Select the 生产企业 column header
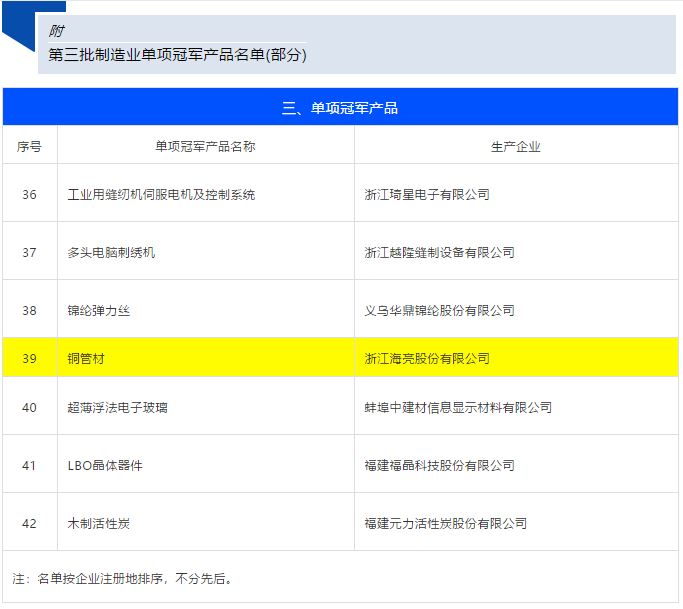683x609 pixels. (x=516, y=147)
